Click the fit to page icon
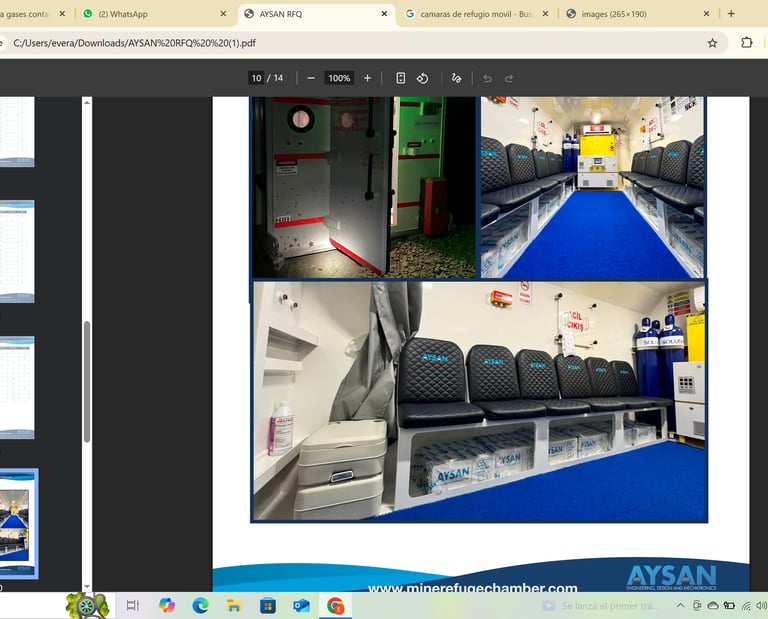Viewport: 768px width, 619px height. click(x=401, y=78)
